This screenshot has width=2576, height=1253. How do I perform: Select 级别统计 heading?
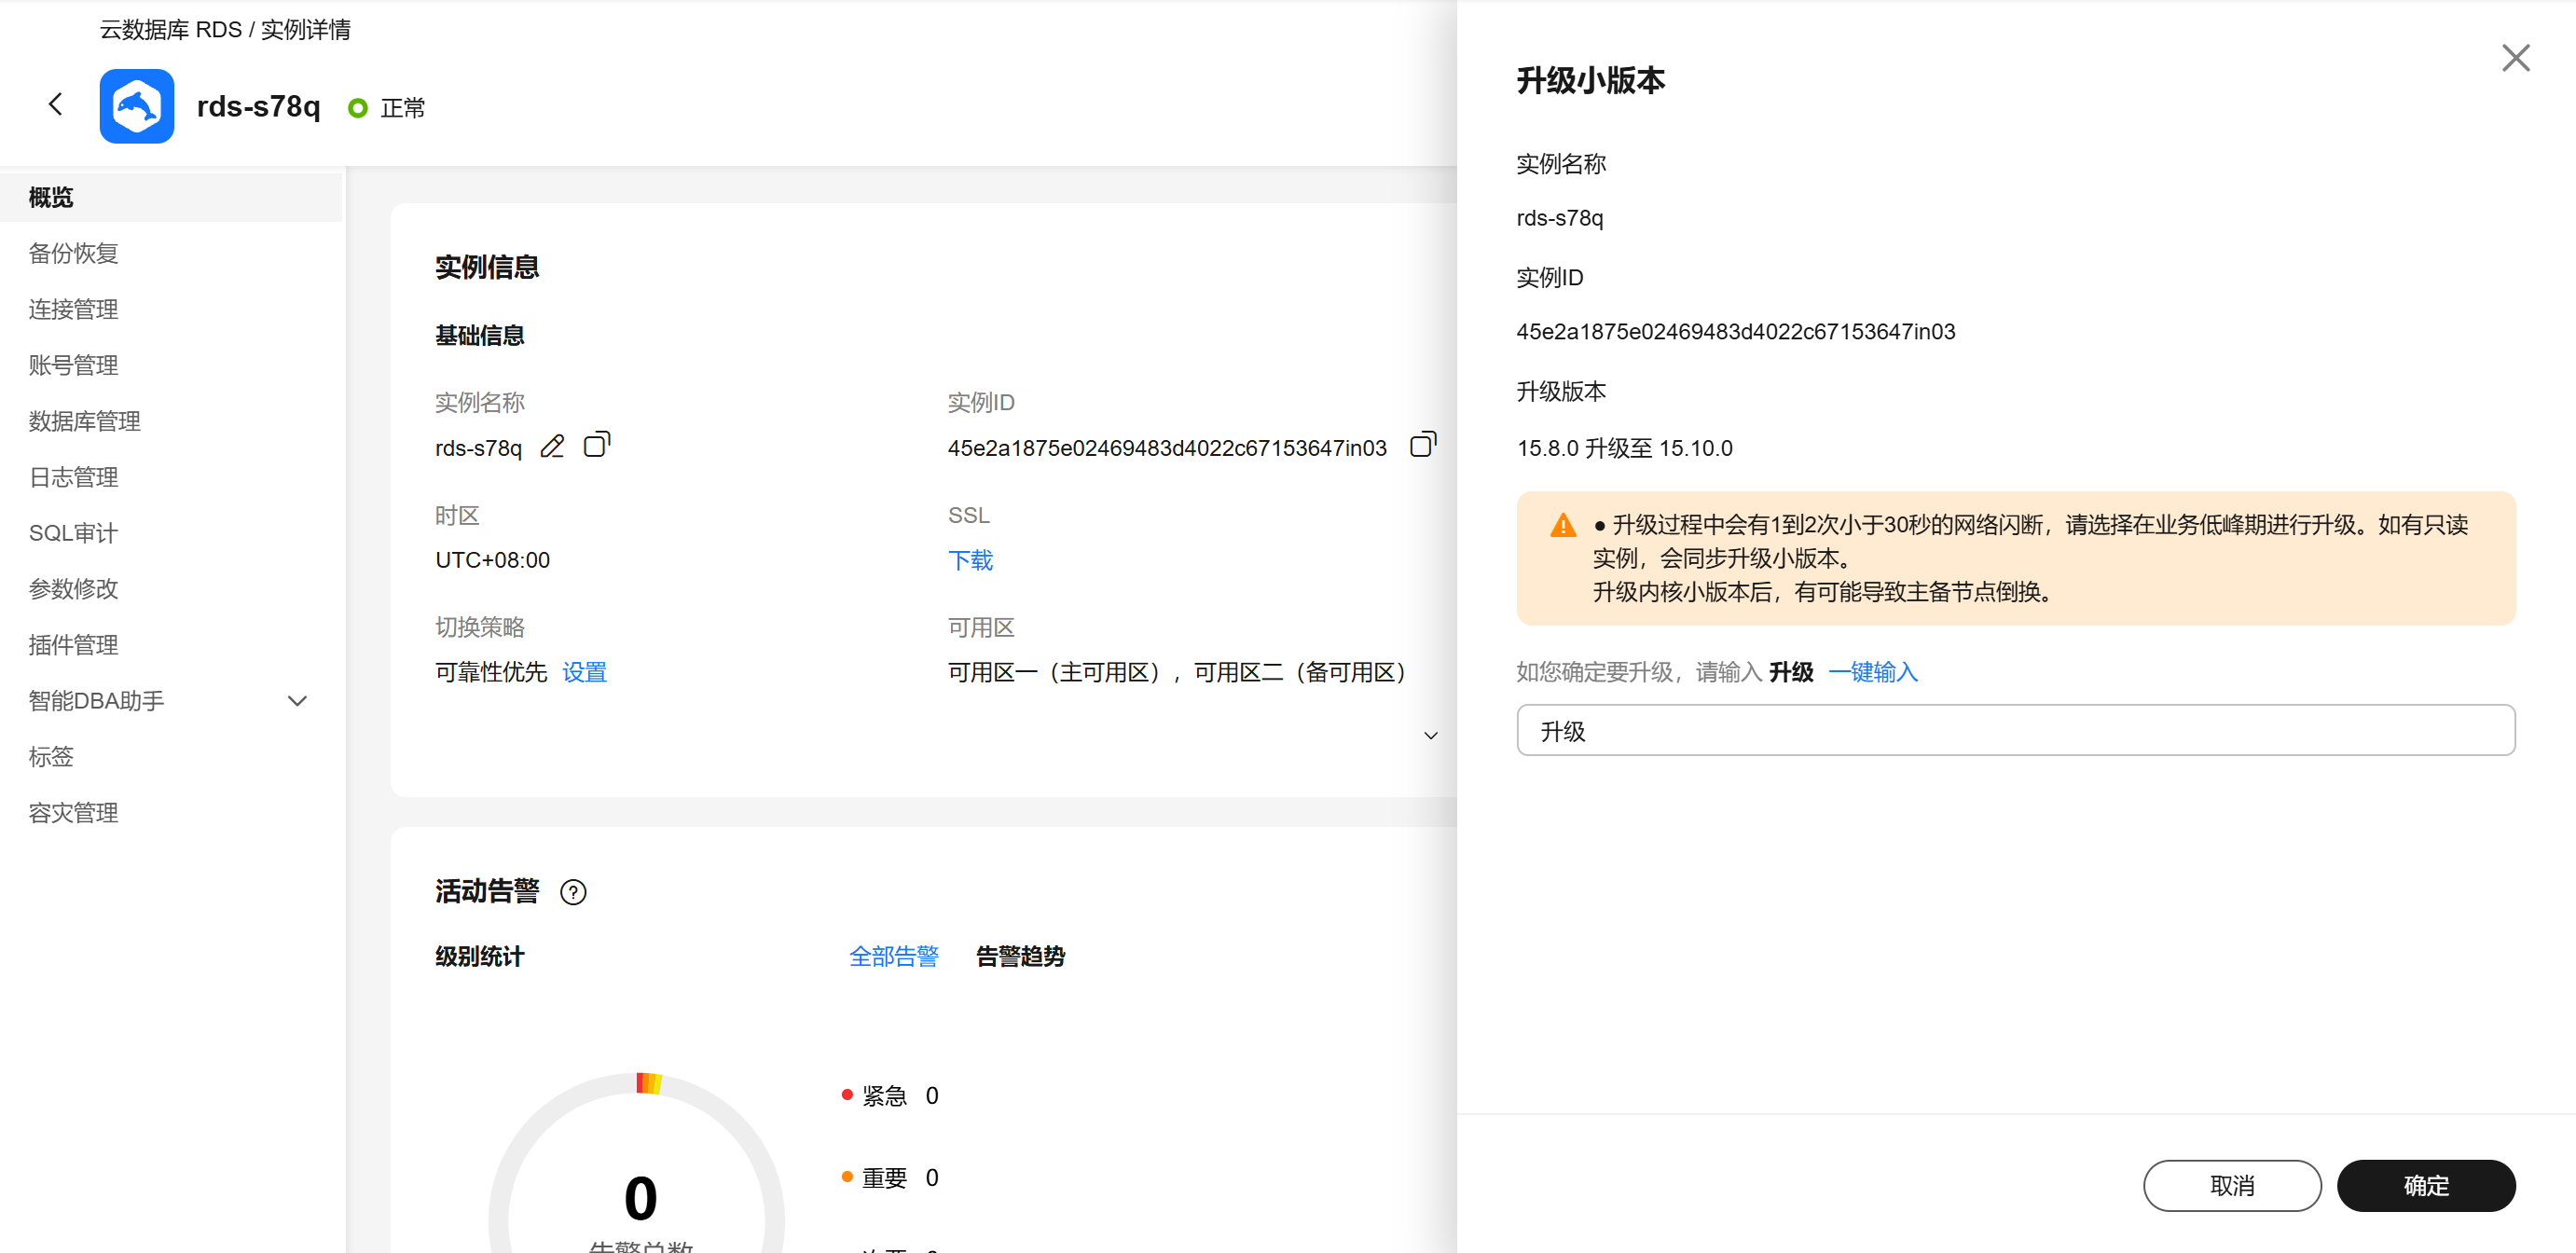pyautogui.click(x=479, y=957)
